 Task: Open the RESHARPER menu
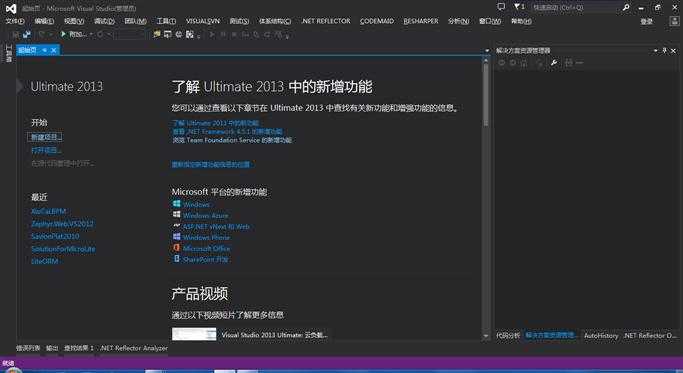point(421,21)
